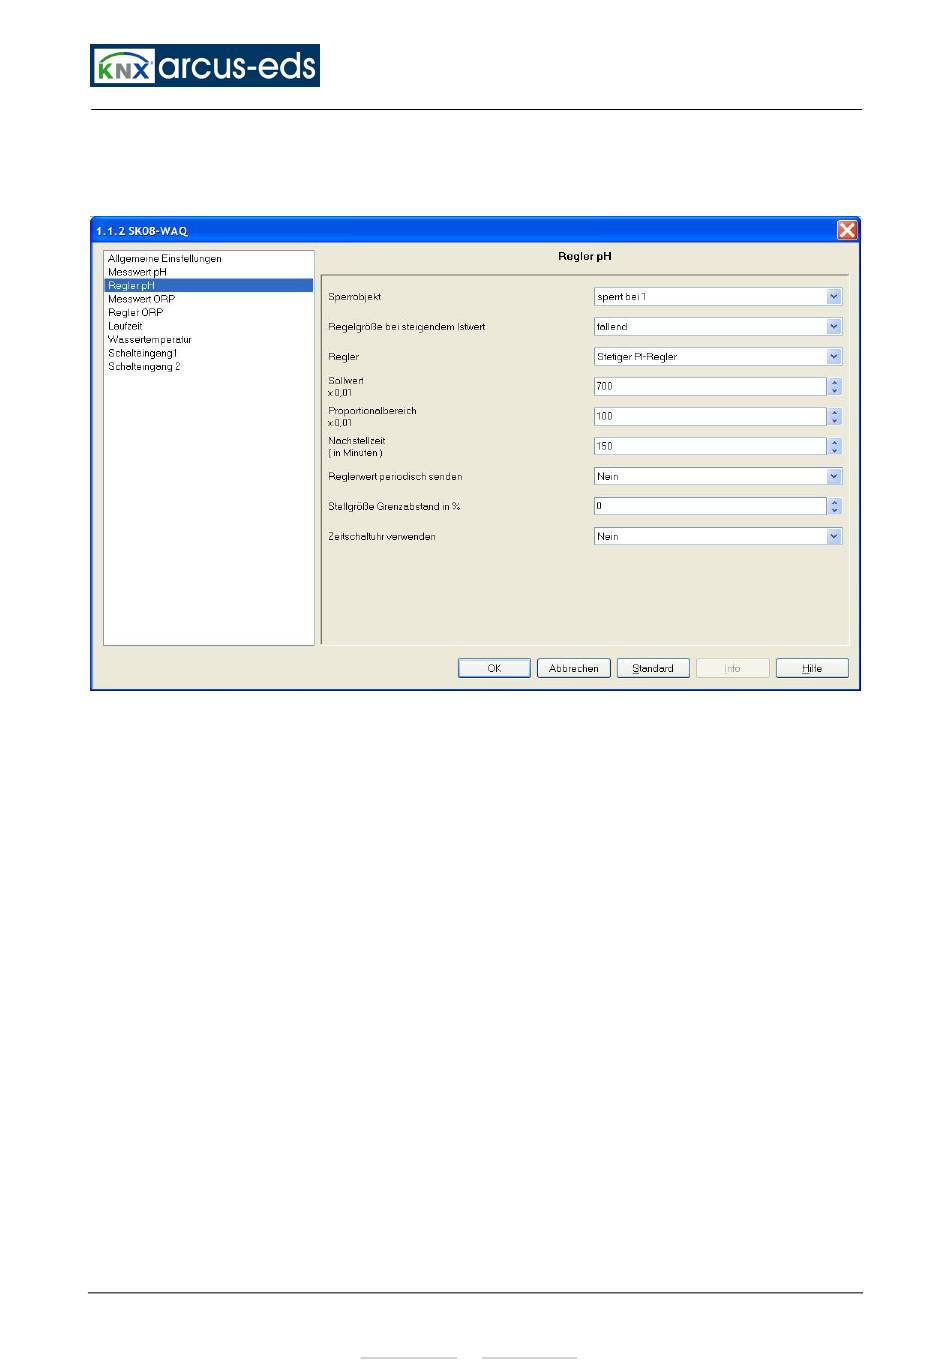Decrease Sollwert with the down arrow
This screenshot has width=950, height=1370.
[x=835, y=391]
